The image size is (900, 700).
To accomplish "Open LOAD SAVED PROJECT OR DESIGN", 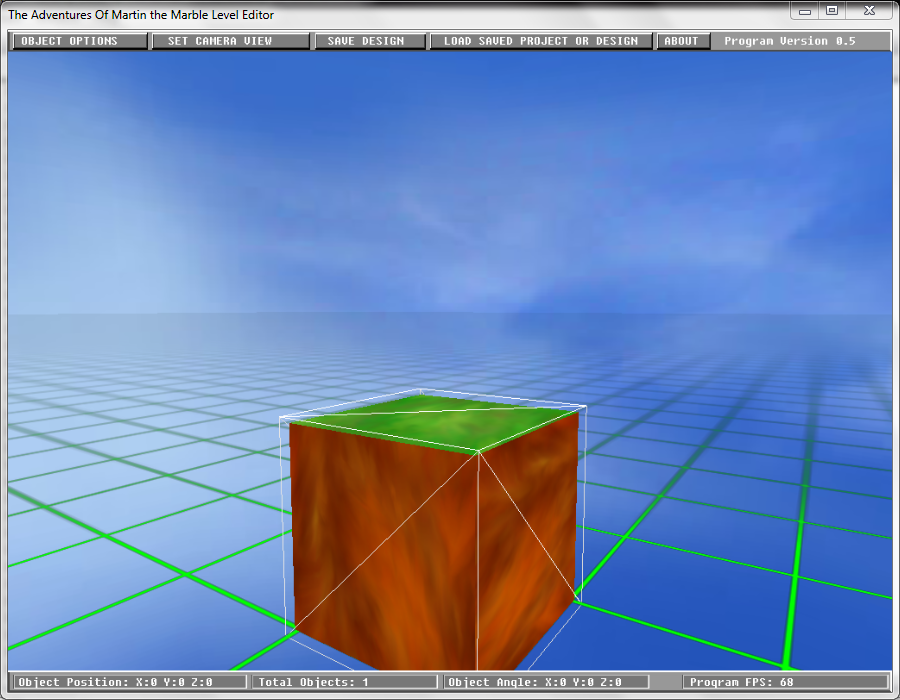I will click(541, 41).
